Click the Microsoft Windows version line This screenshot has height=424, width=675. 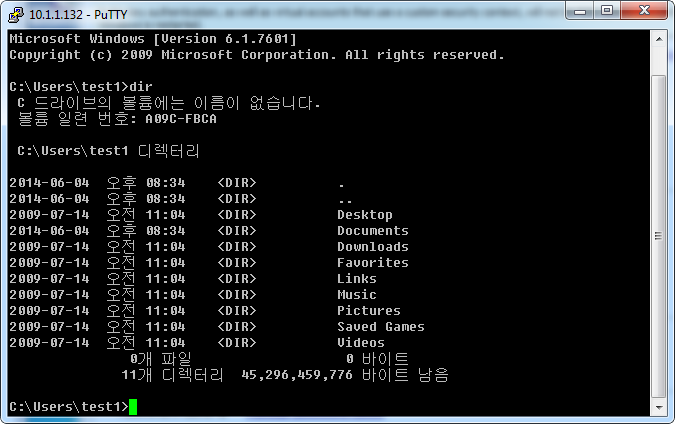pyautogui.click(x=153, y=39)
